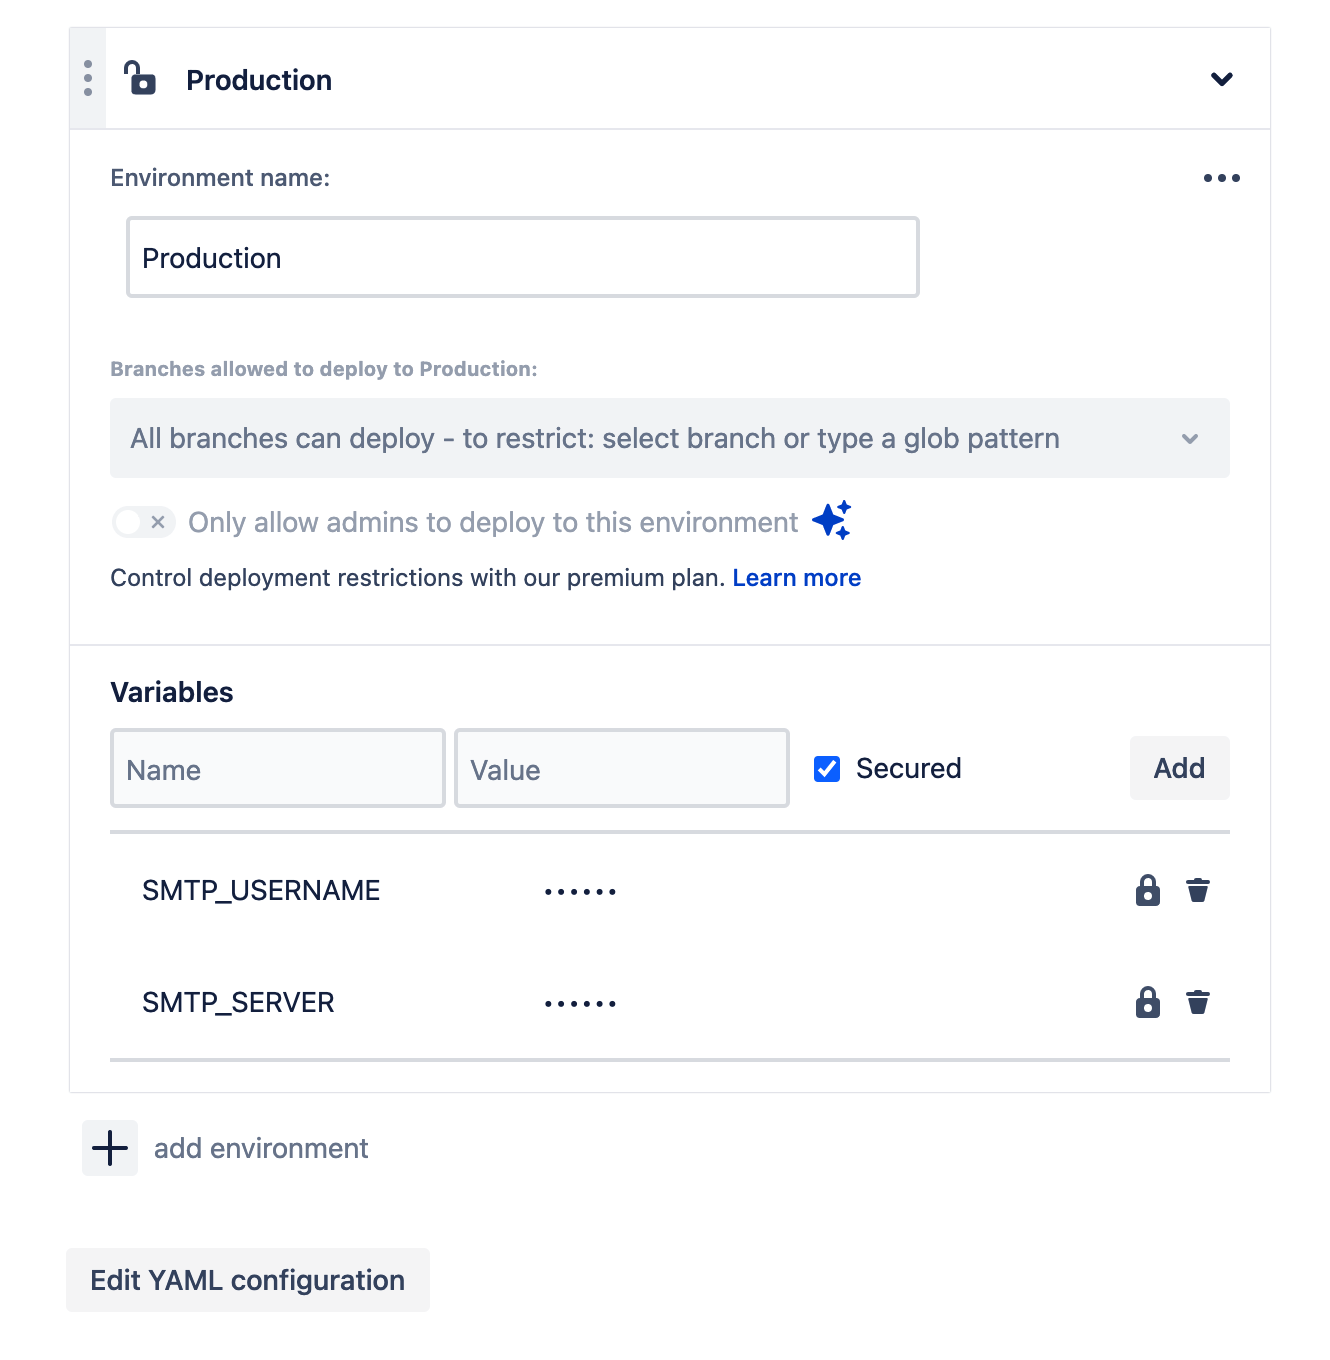Enable only allow admins to deploy
Screen dimensions: 1330x1360
142,522
